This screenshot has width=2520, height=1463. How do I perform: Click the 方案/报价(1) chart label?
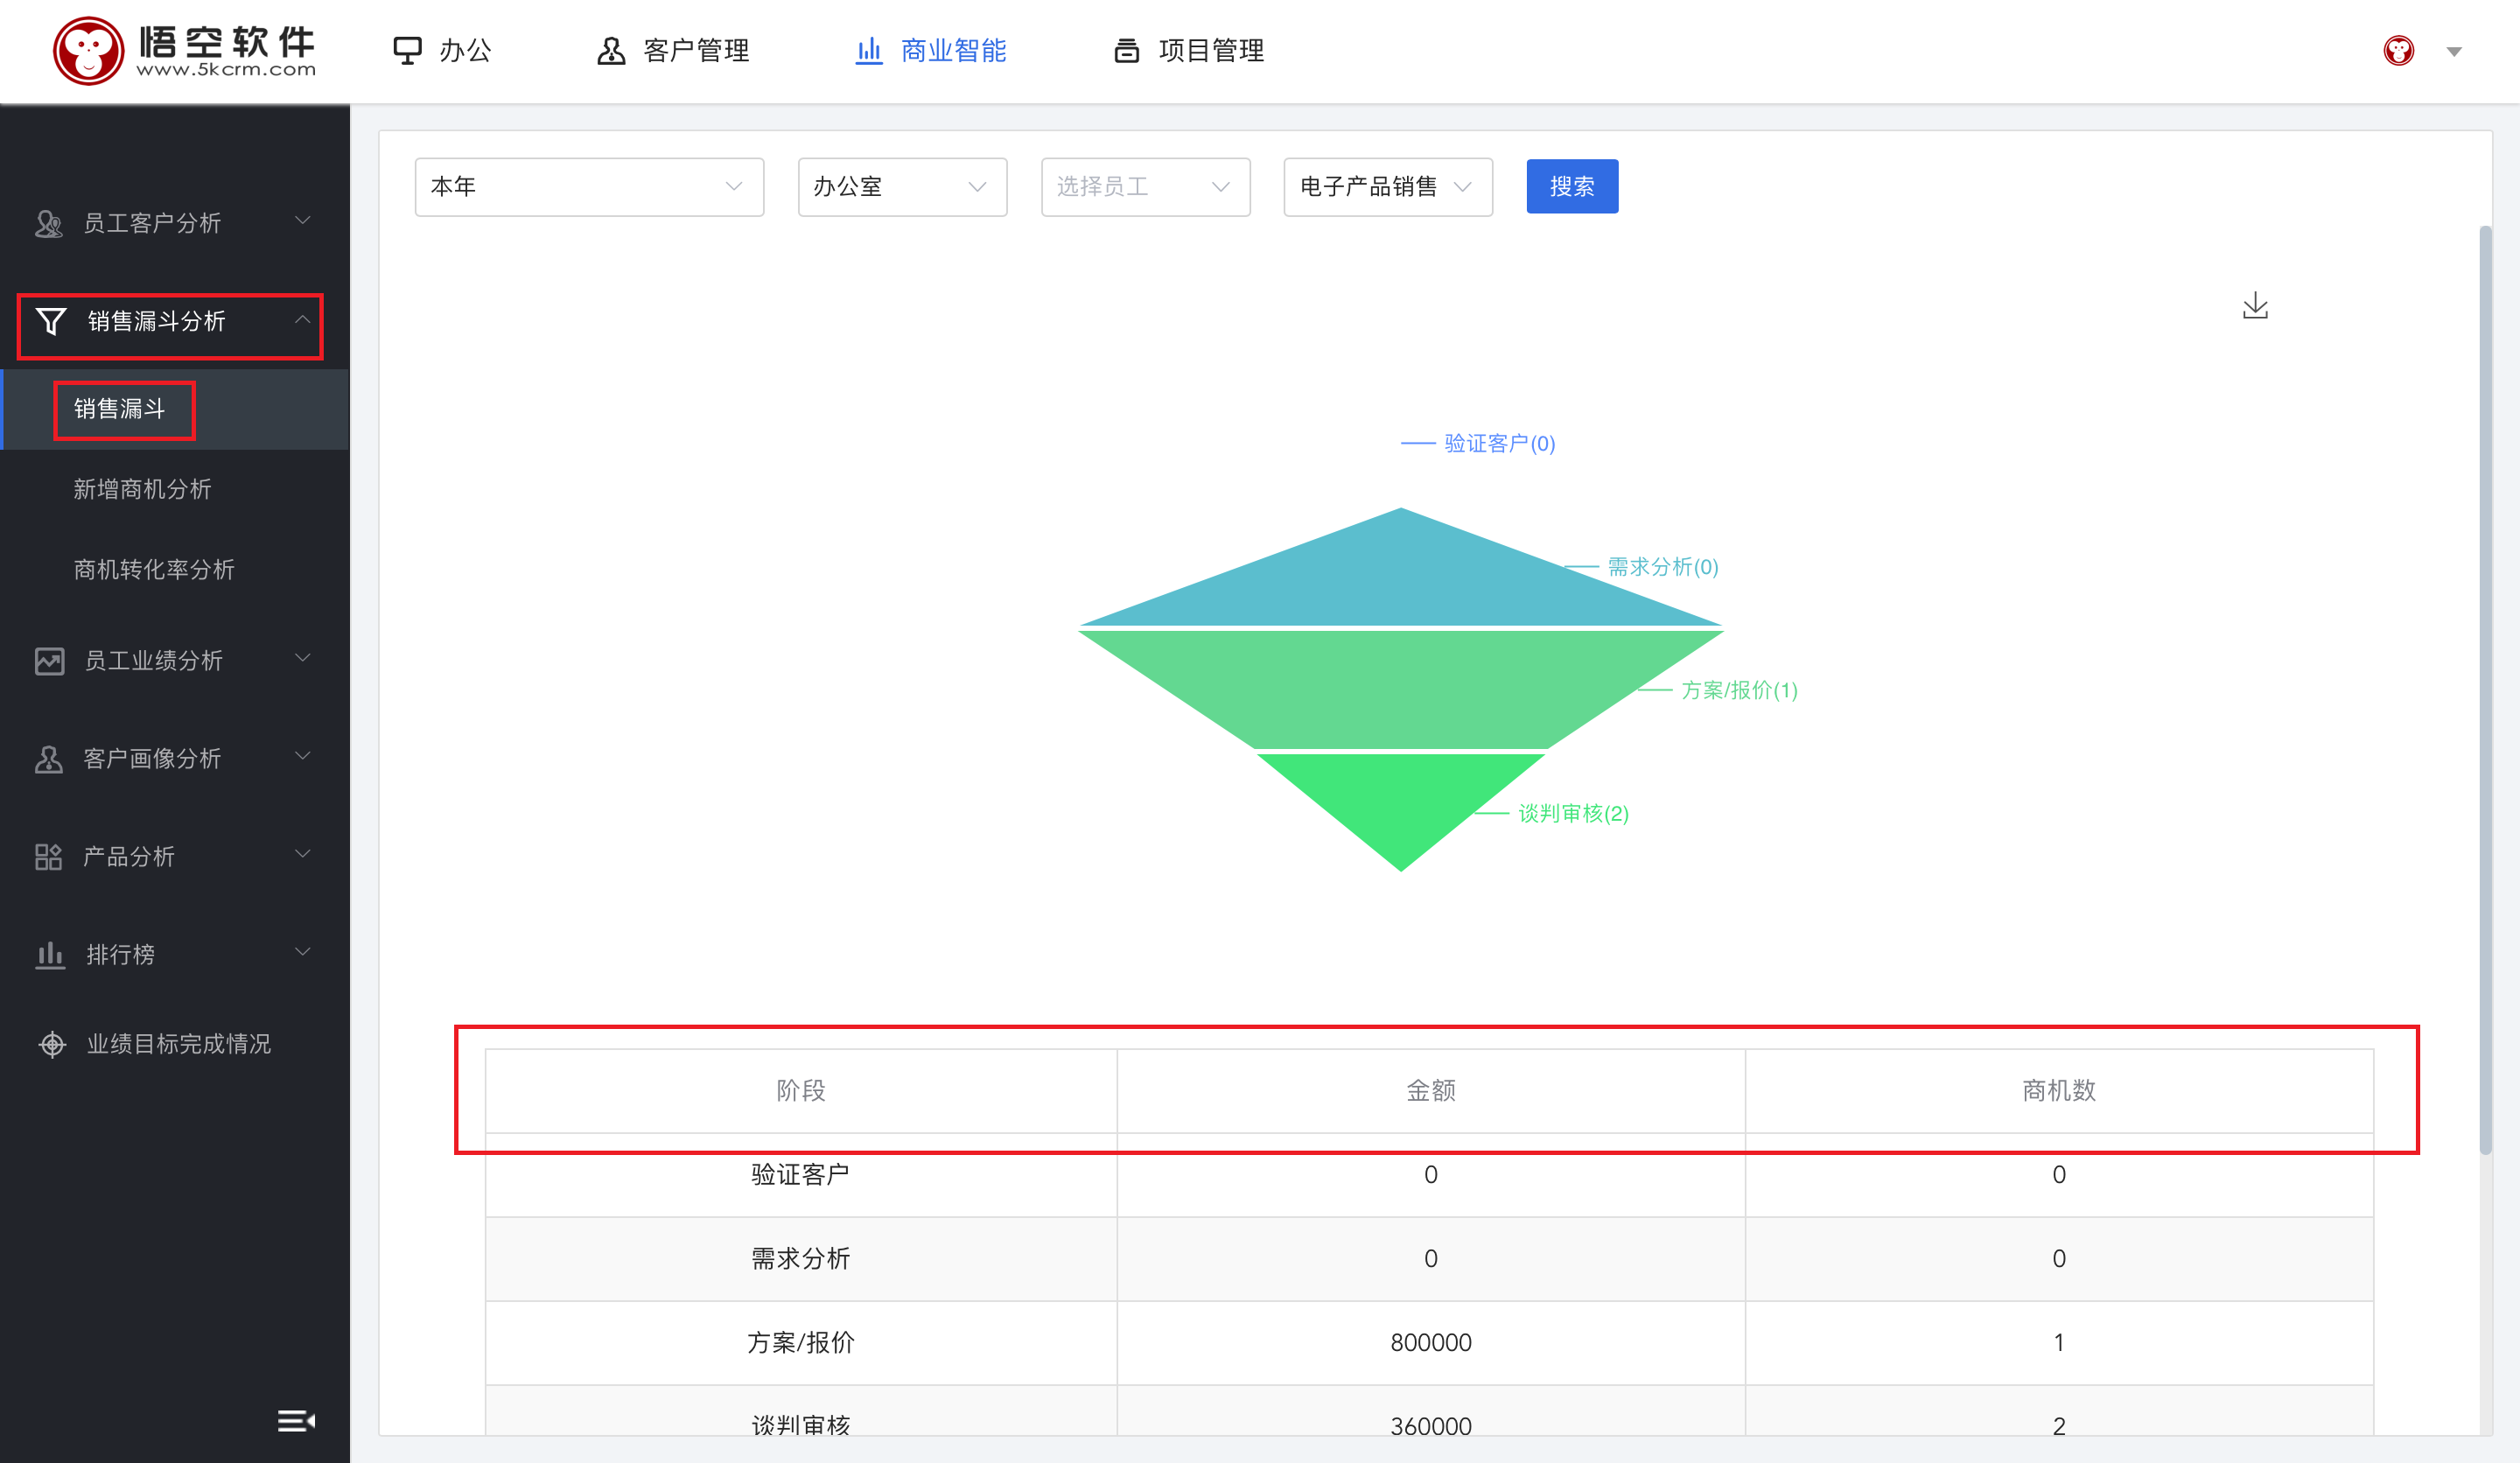click(x=1739, y=690)
